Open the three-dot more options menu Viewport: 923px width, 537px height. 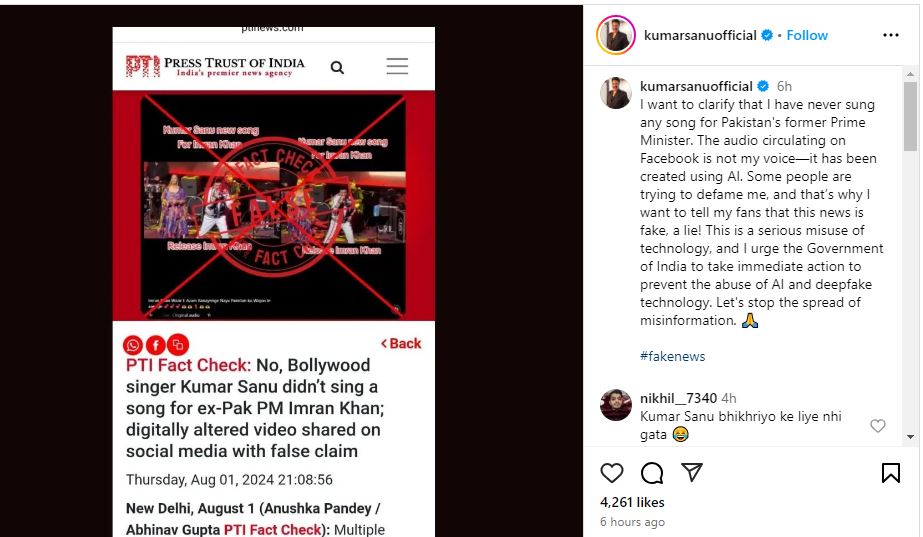(891, 35)
